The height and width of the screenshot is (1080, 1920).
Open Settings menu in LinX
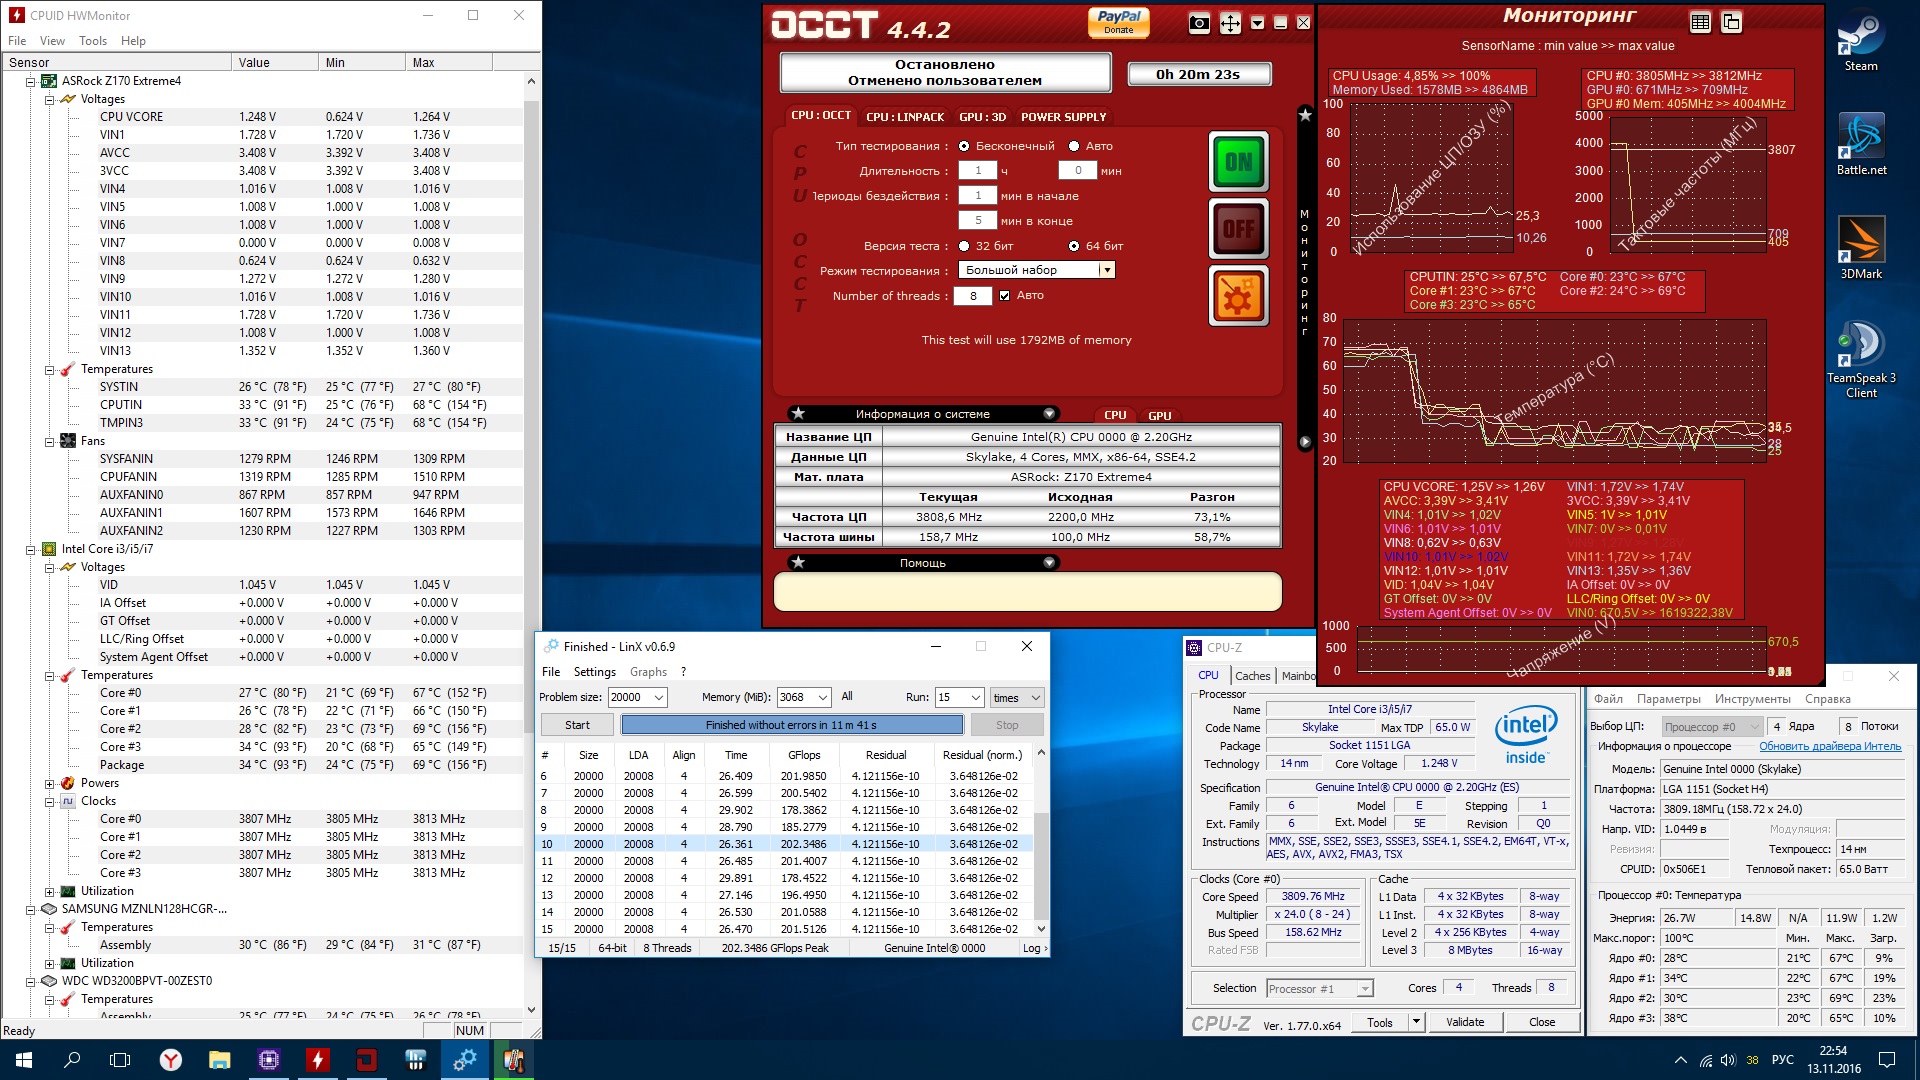(594, 672)
